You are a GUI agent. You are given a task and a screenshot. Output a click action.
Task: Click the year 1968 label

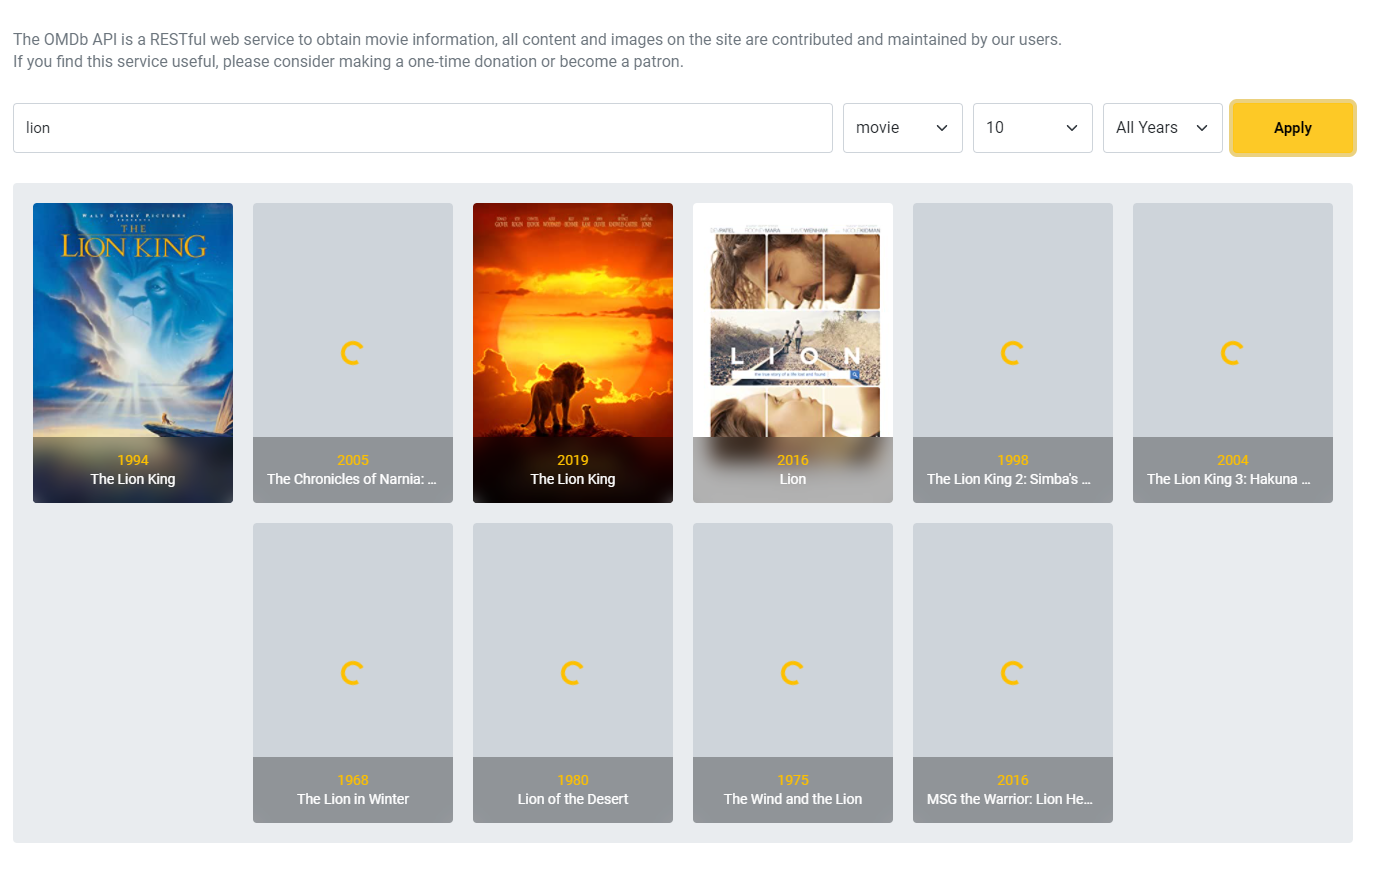coord(353,780)
